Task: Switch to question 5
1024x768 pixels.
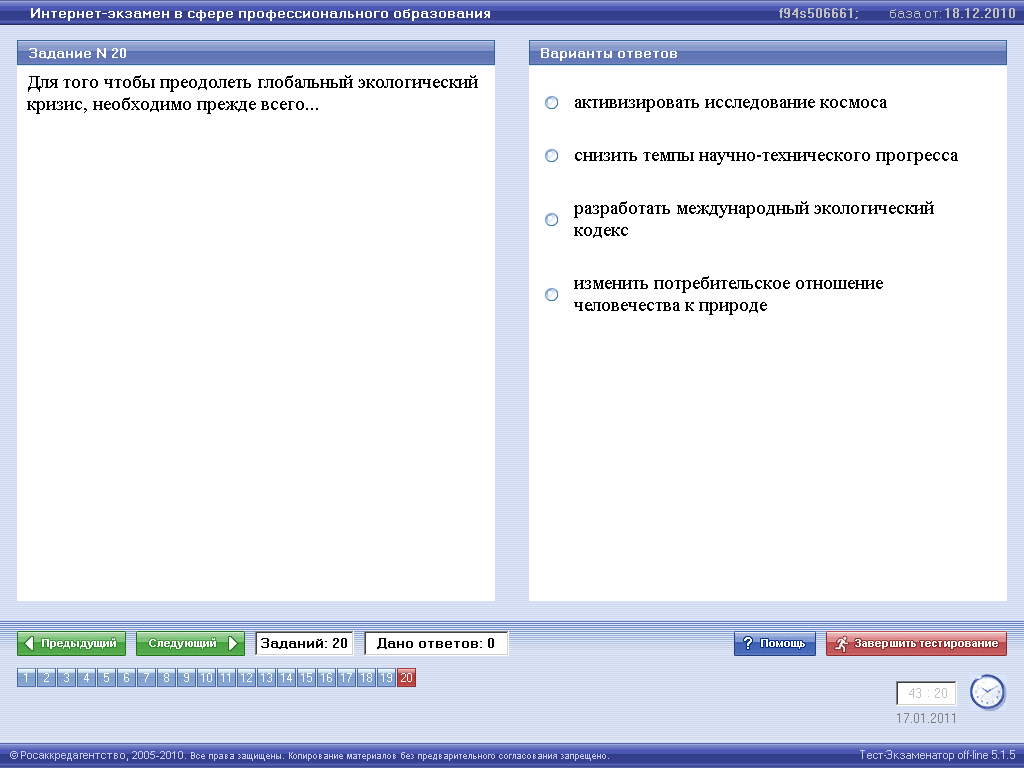Action: [x=106, y=678]
